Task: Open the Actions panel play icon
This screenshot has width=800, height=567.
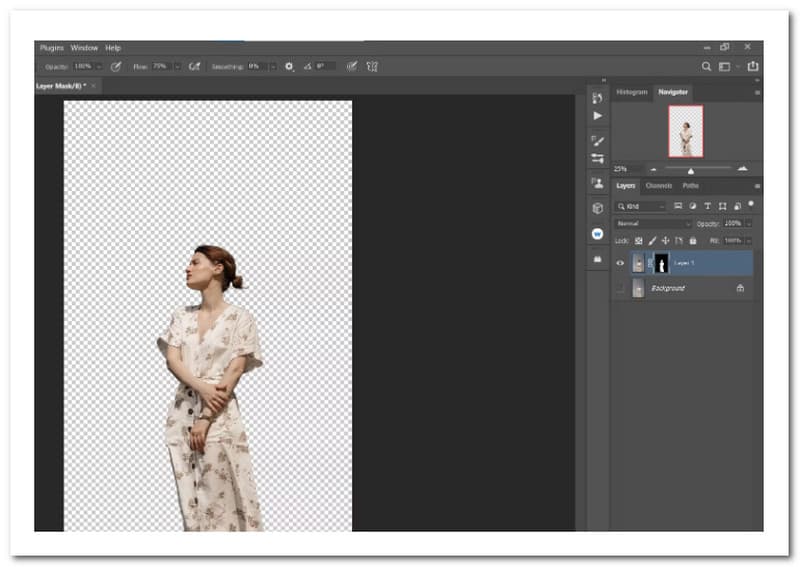Action: click(x=597, y=116)
